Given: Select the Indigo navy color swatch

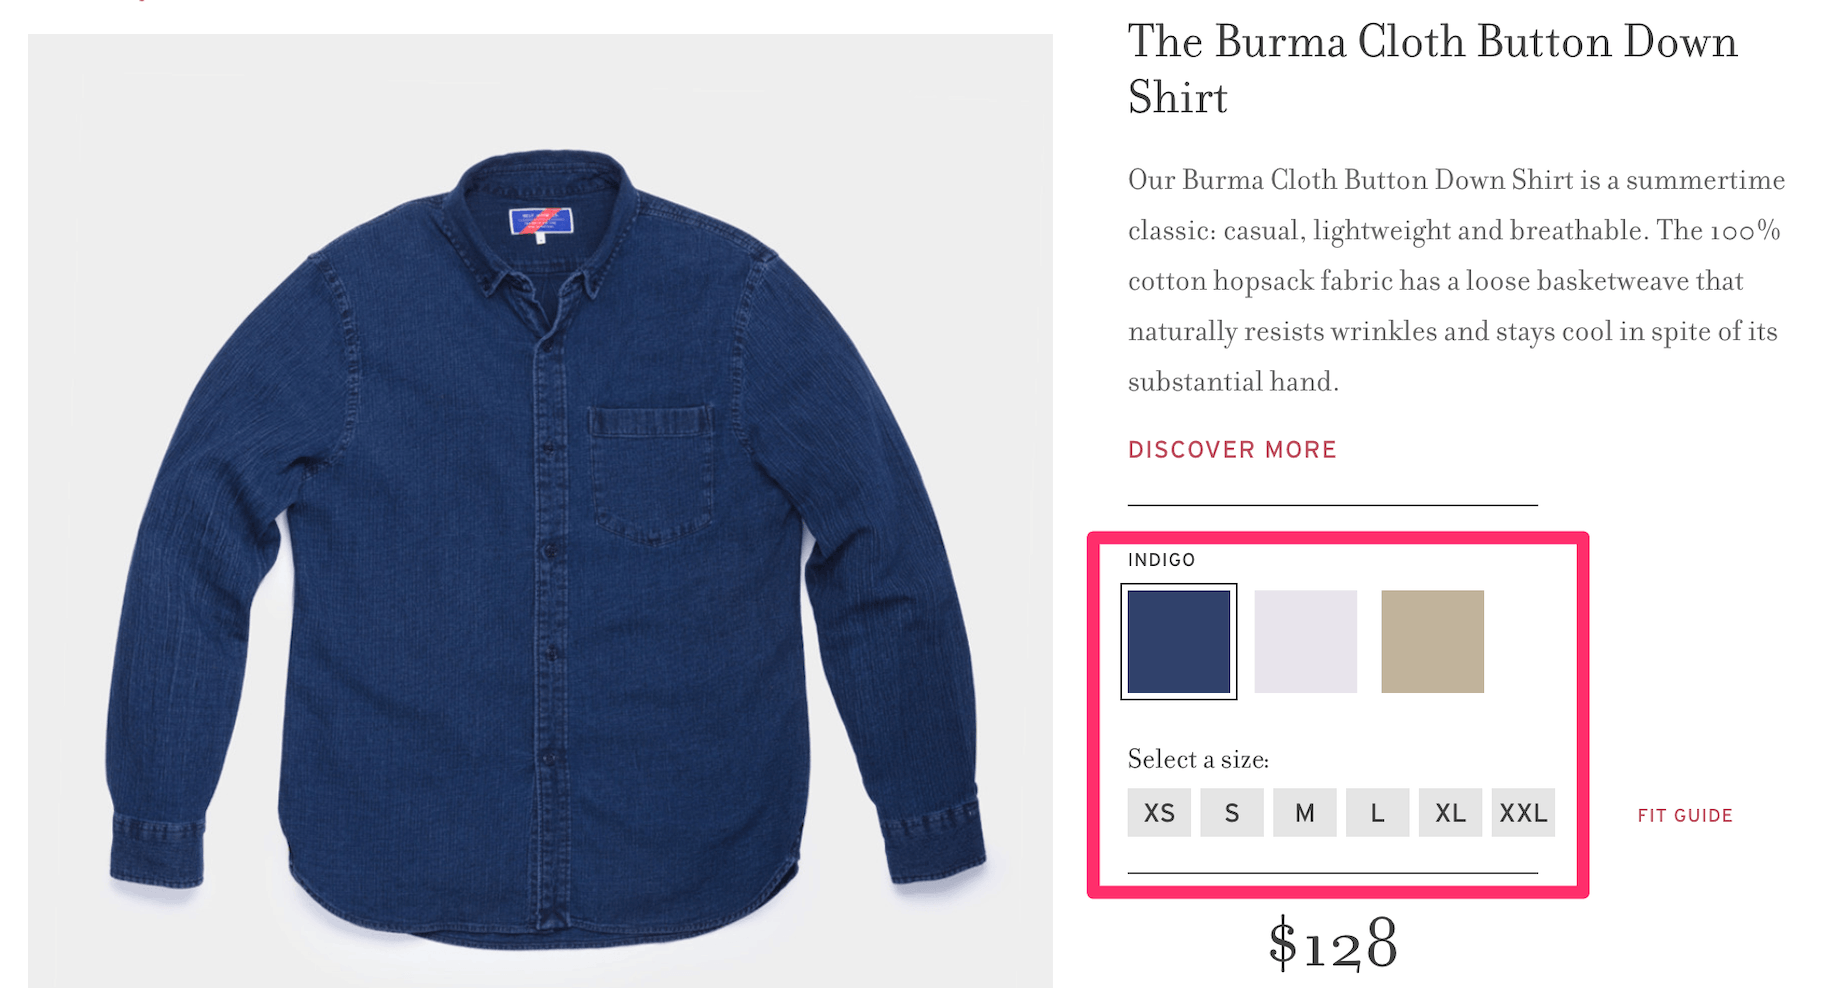Looking at the screenshot, I should click(1178, 641).
